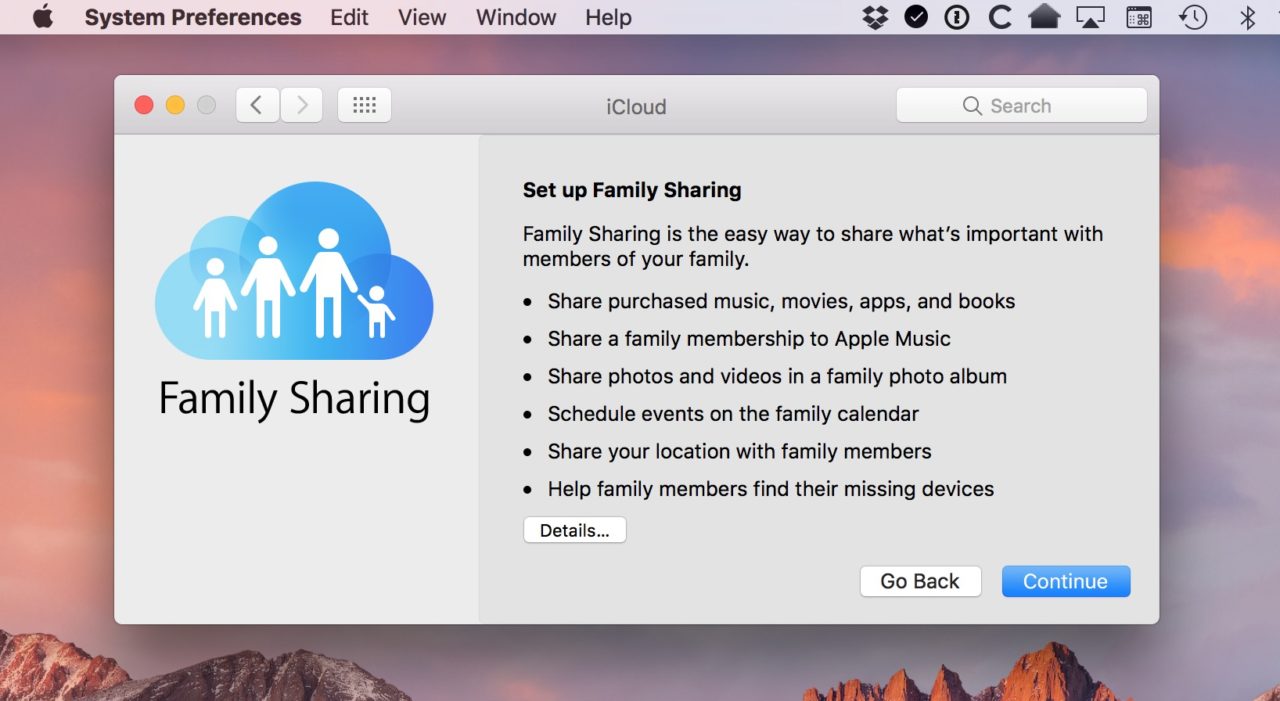Show all preferences grid button
Screen dimensions: 1280x701
[x=364, y=105]
